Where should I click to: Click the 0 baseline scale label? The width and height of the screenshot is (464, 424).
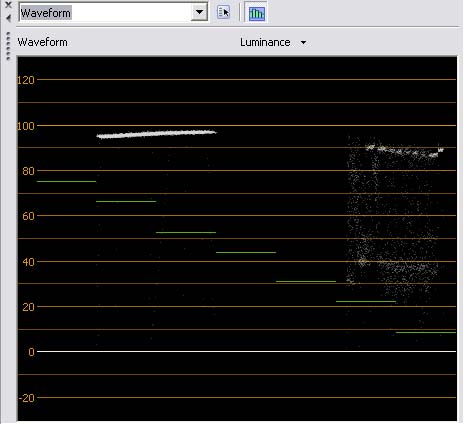(x=31, y=352)
